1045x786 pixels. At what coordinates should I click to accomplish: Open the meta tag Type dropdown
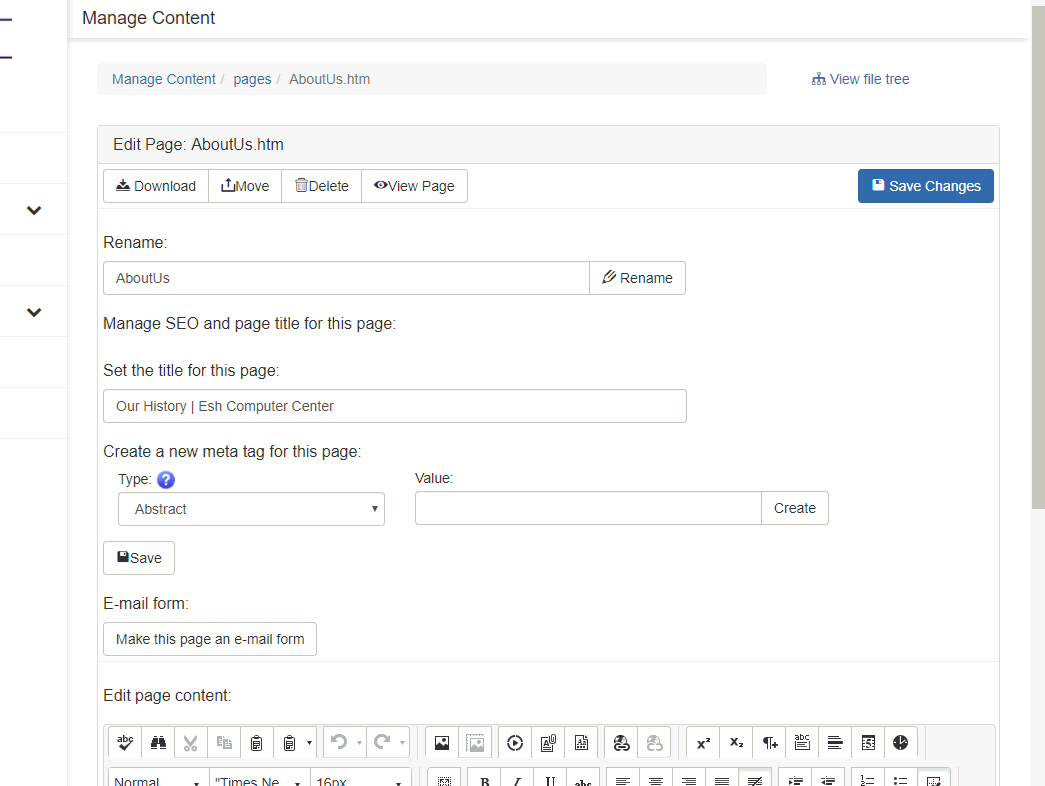click(x=251, y=509)
